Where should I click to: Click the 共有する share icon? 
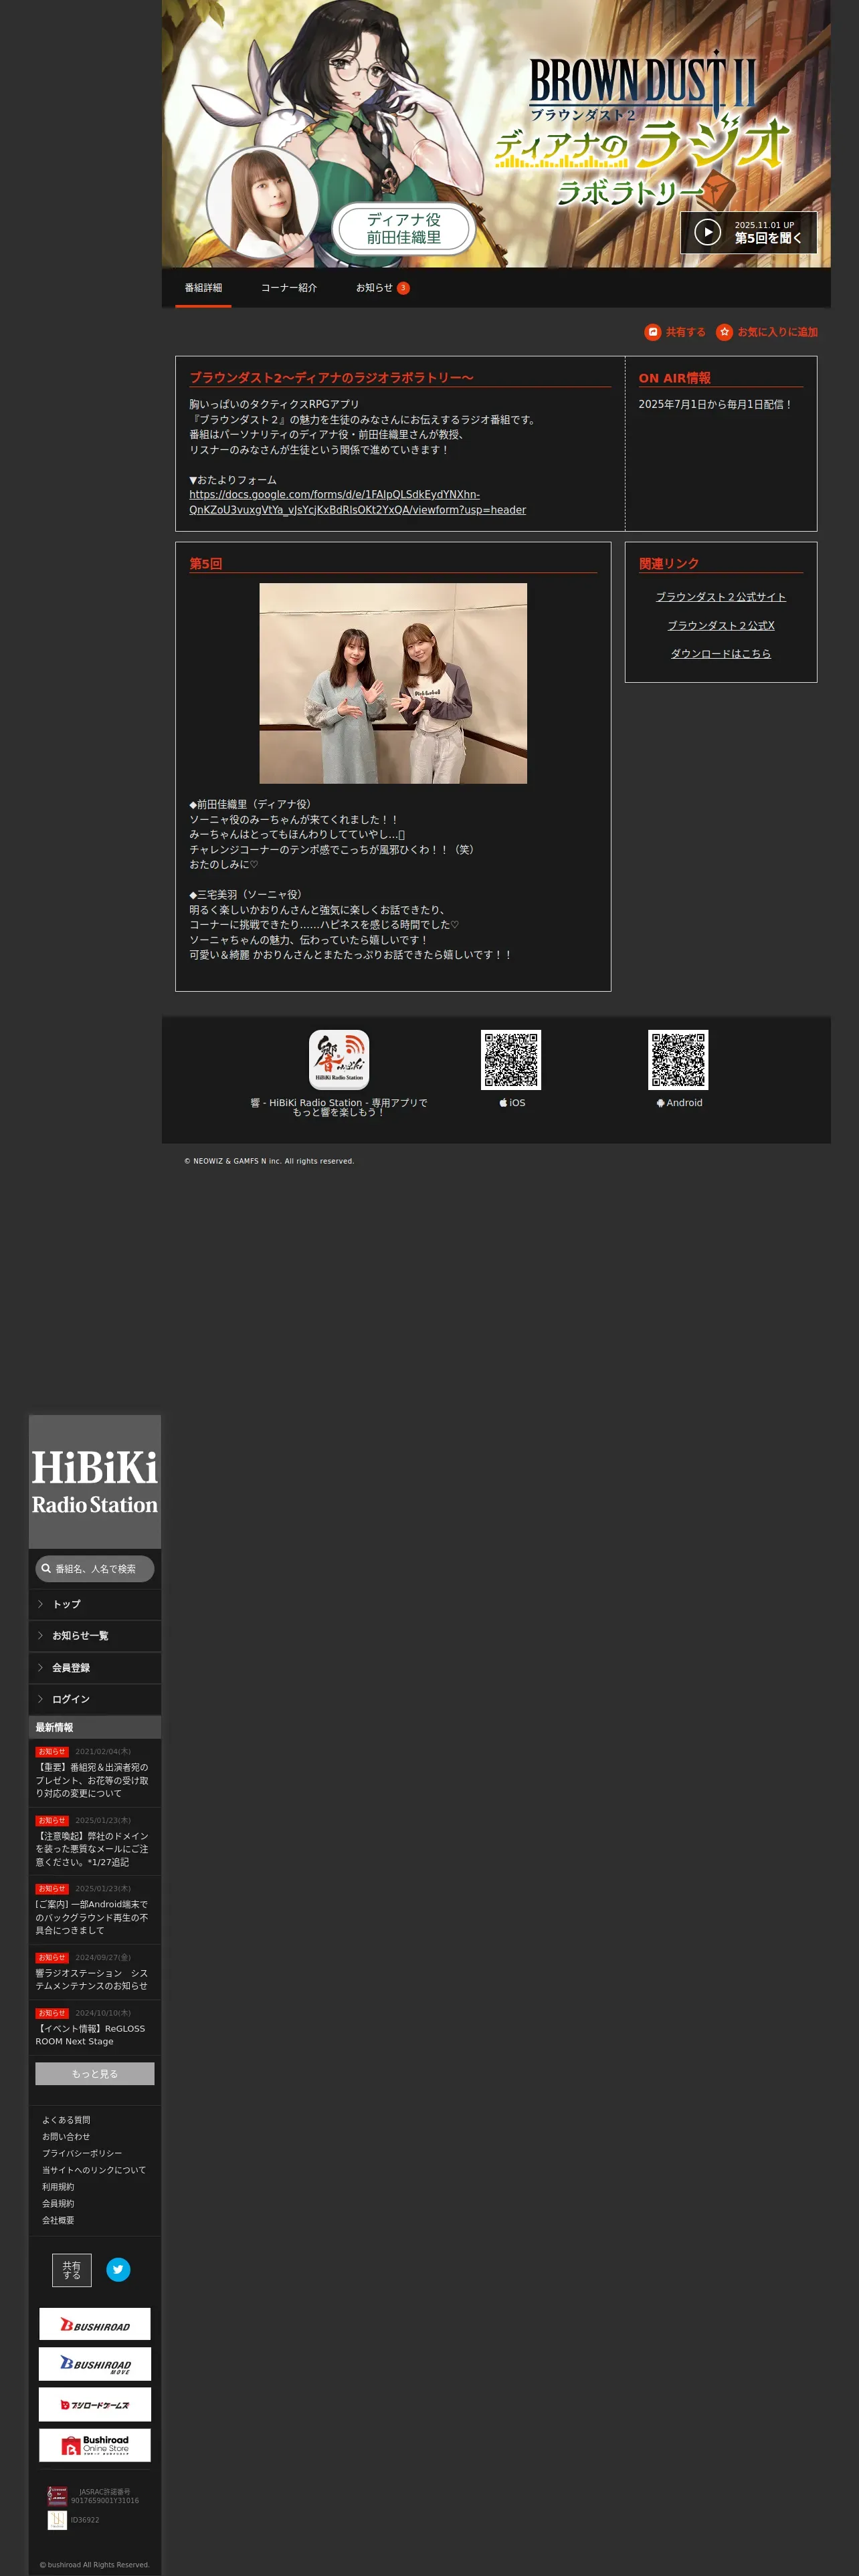[x=653, y=332]
